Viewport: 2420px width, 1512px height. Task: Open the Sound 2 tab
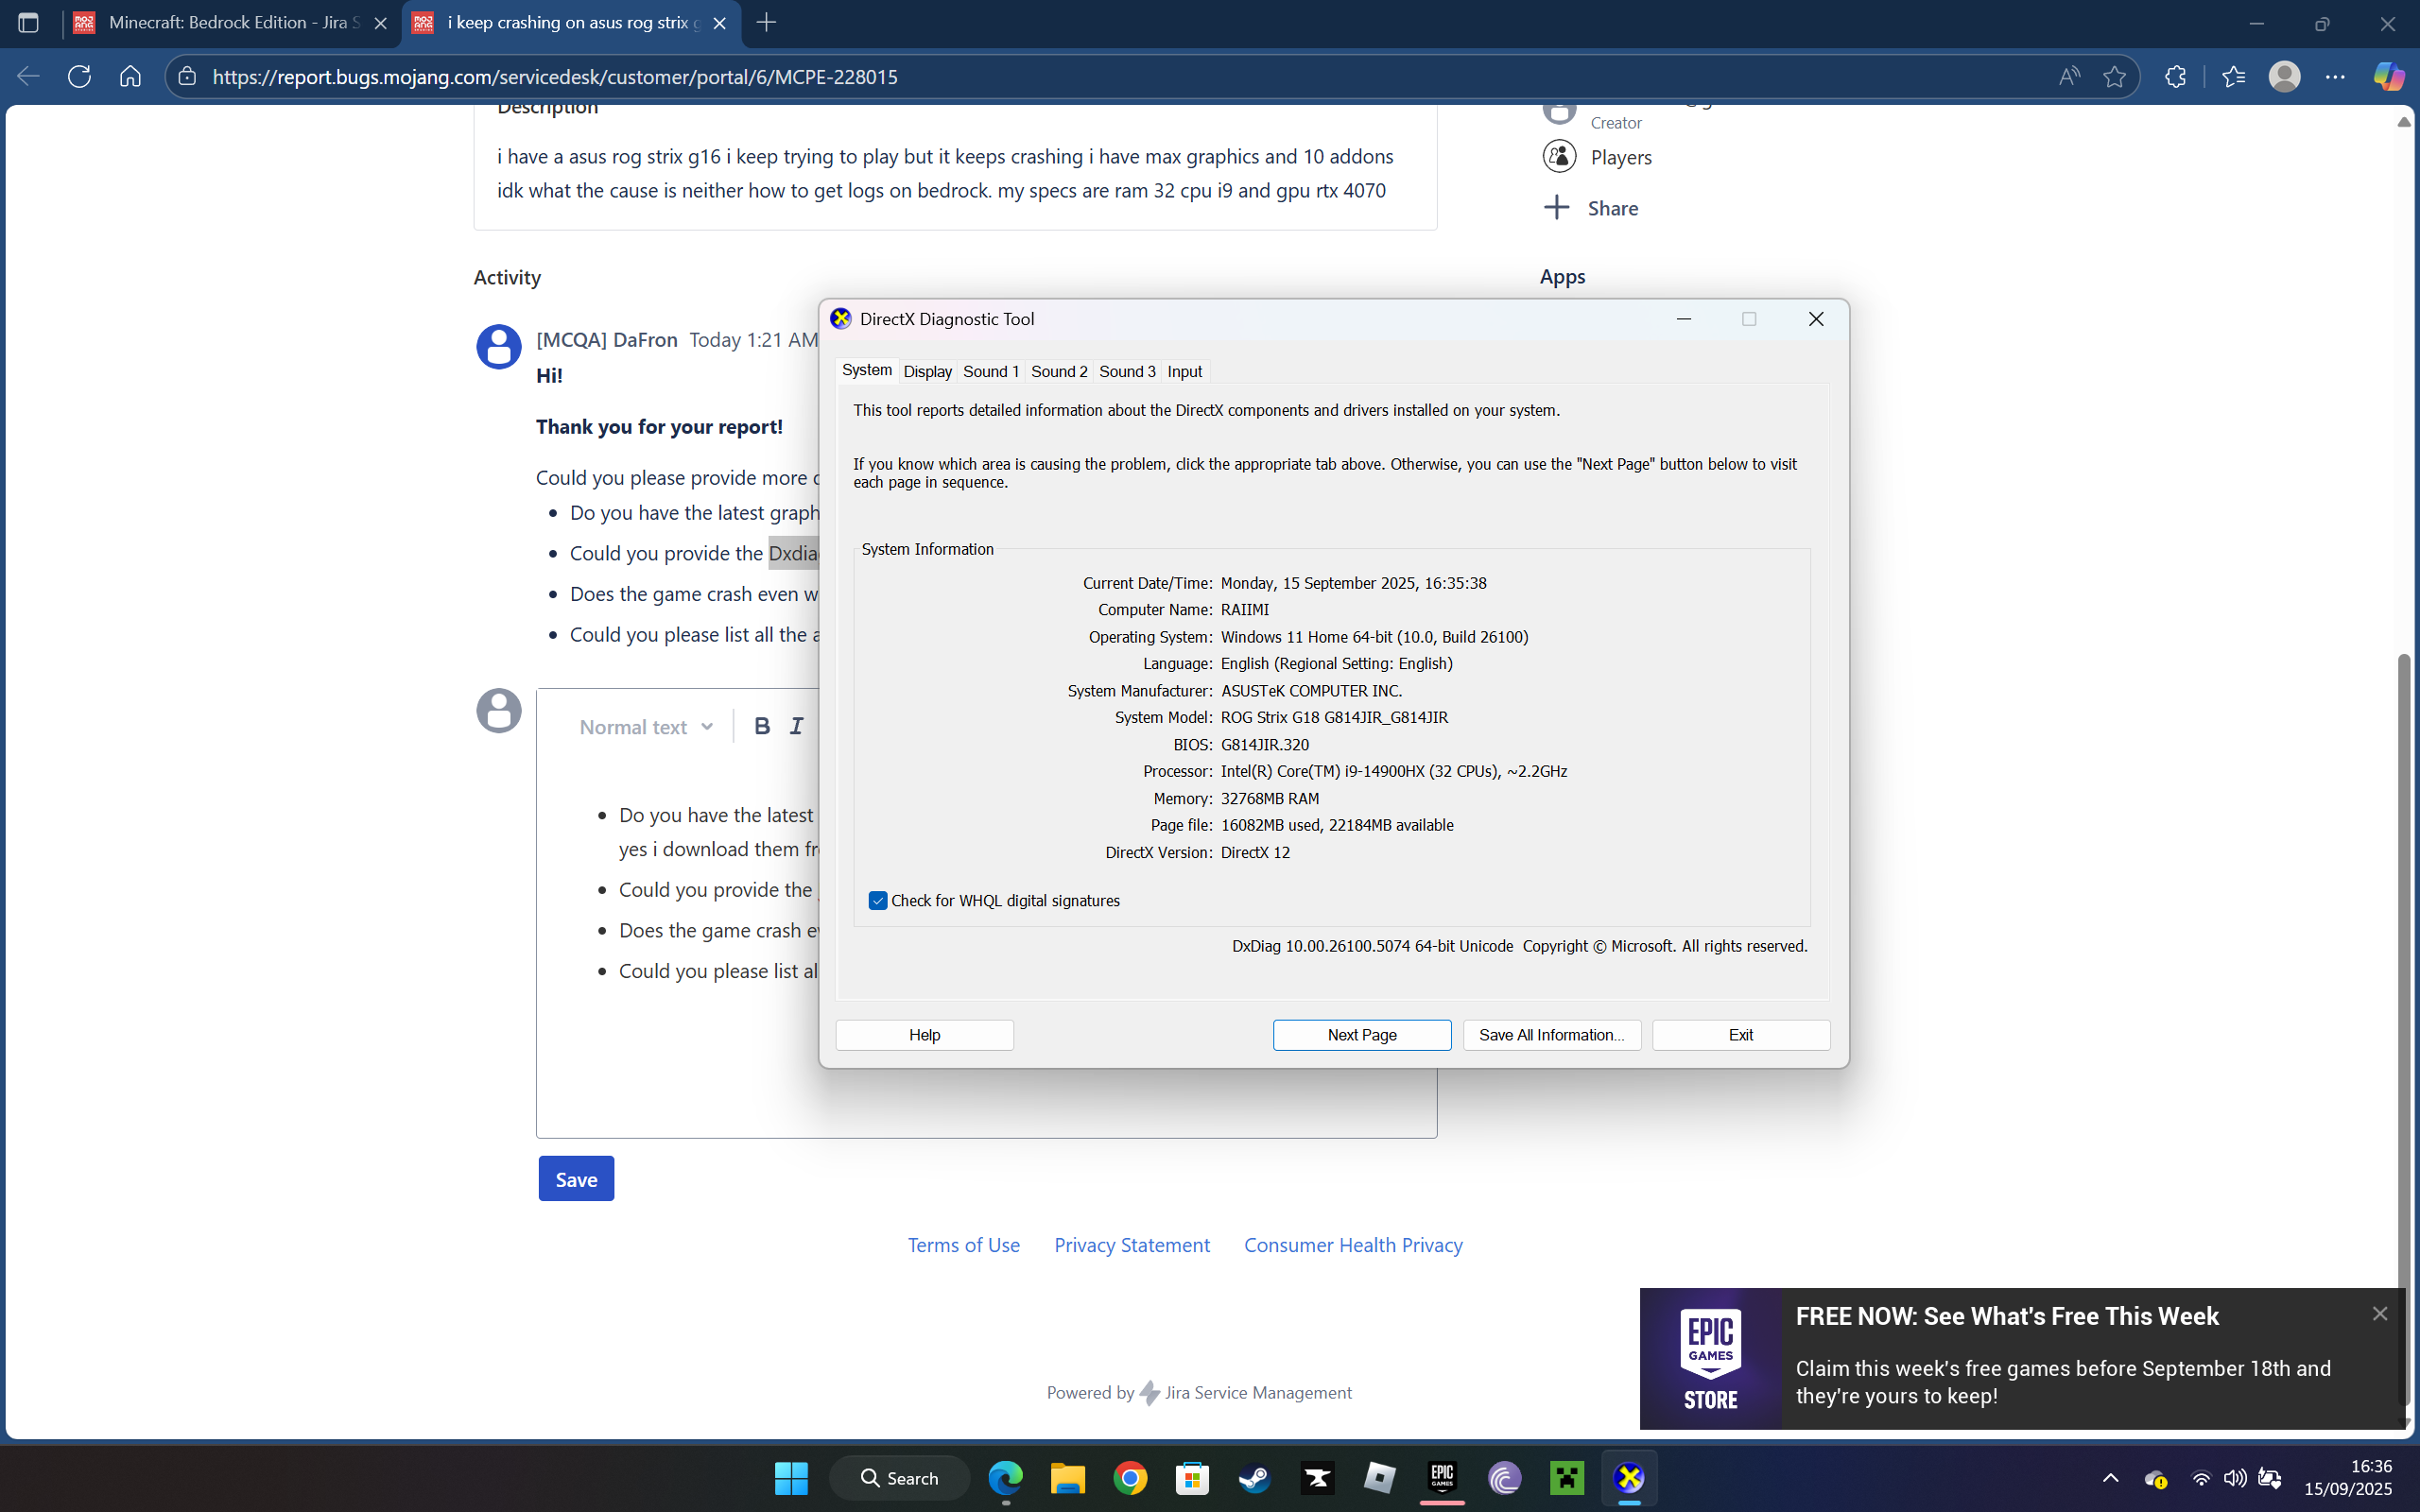(x=1058, y=371)
